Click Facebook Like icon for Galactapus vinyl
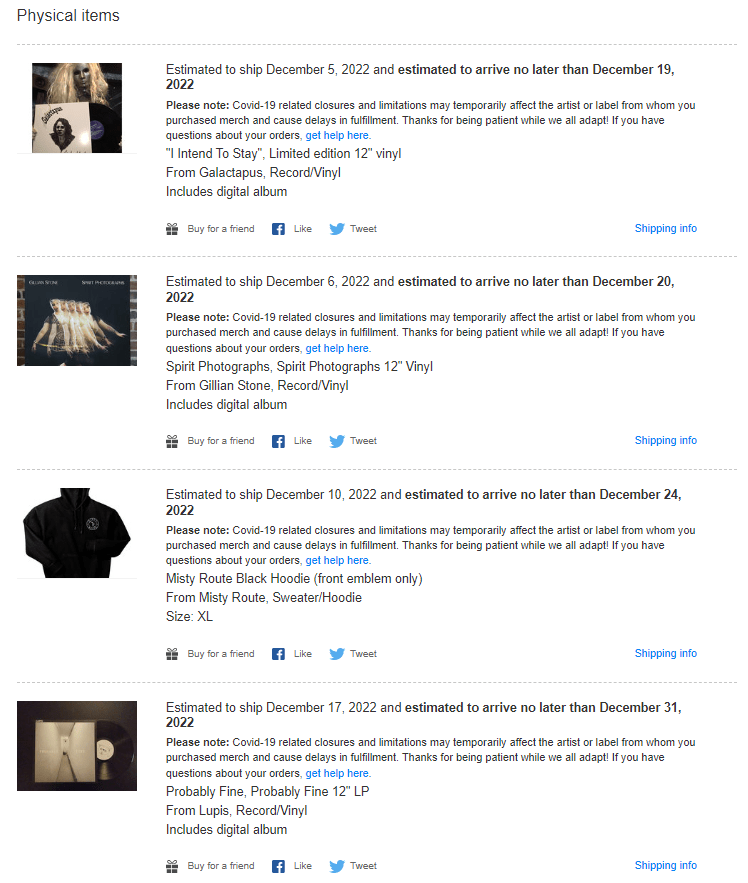Viewport: 748px width, 883px height. tap(278, 229)
